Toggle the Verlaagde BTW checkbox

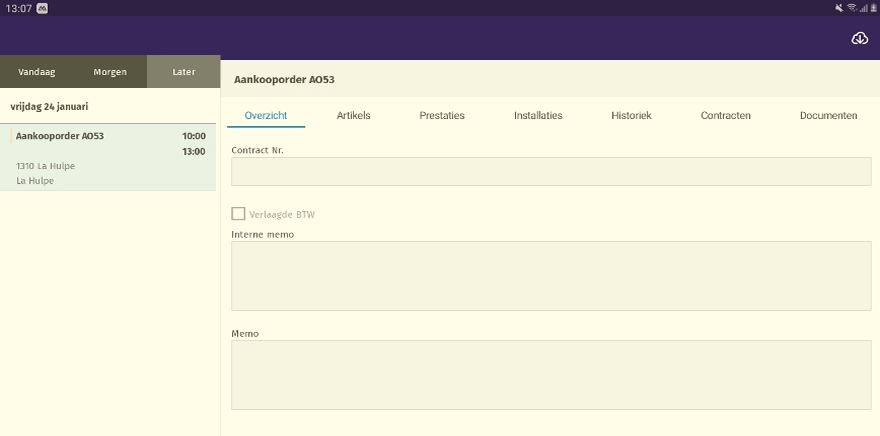click(x=238, y=213)
